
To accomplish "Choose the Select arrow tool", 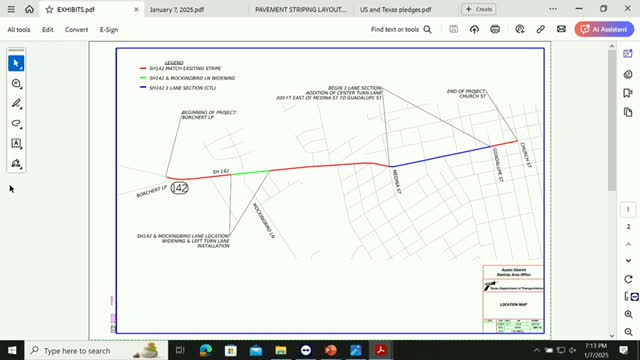I will 16,63.
